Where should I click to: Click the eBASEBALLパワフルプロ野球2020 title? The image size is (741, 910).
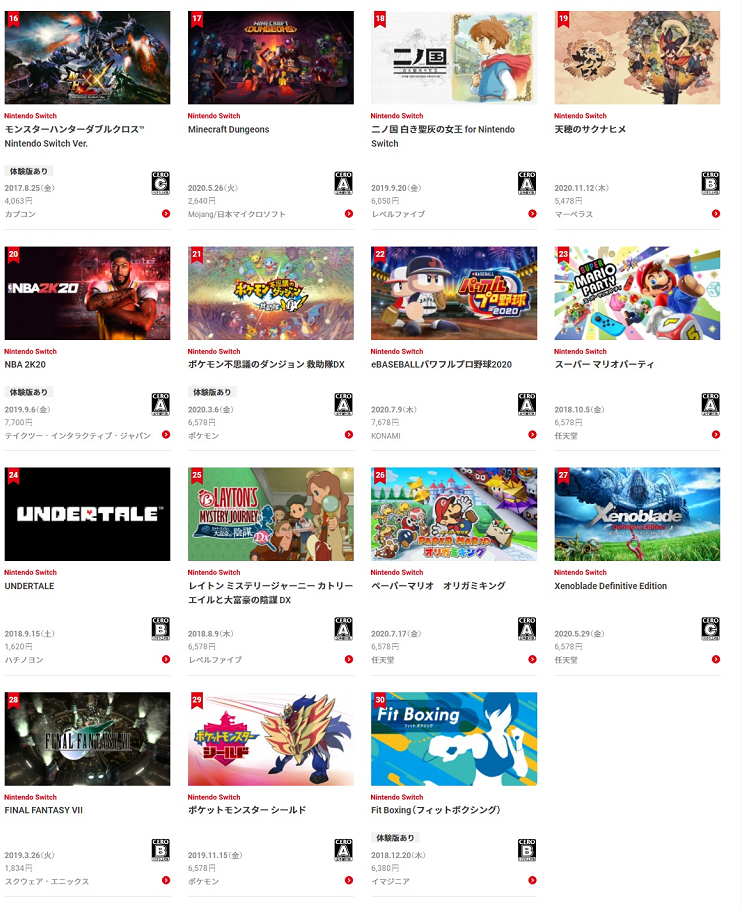(442, 364)
